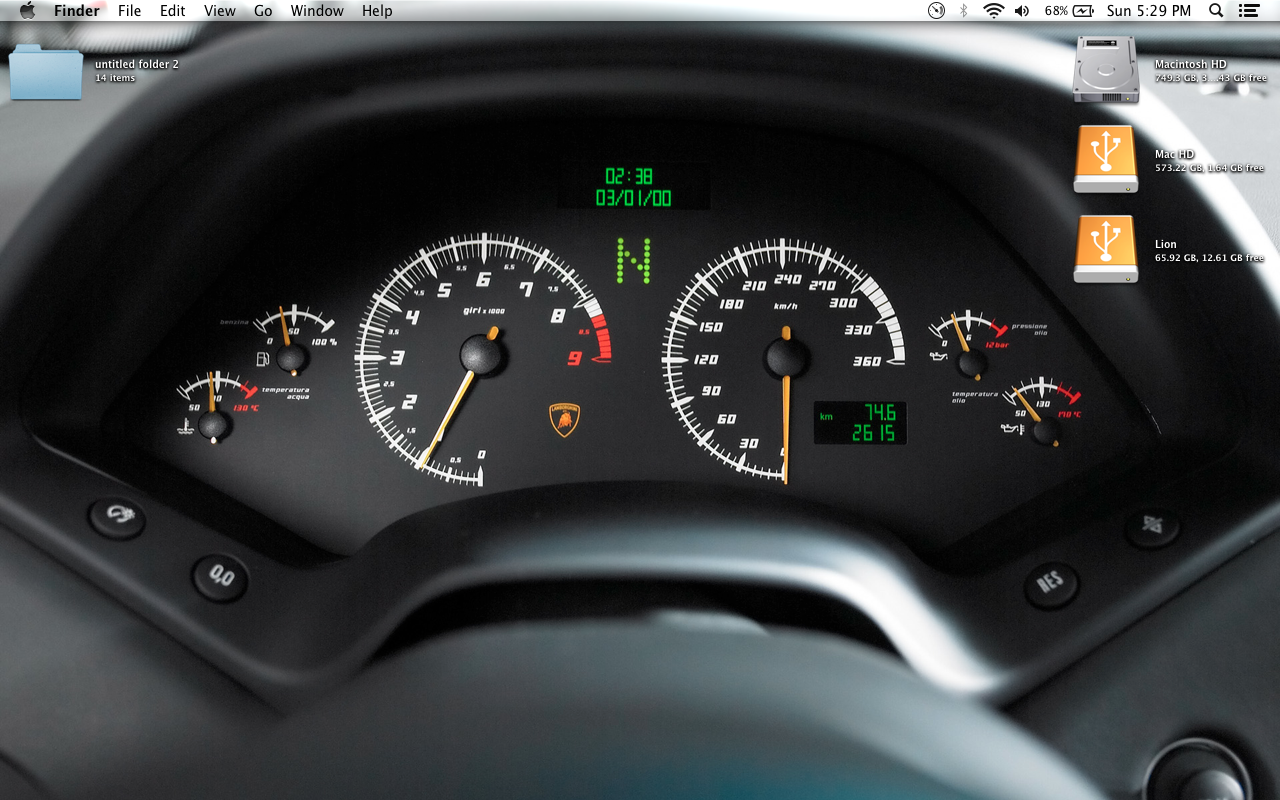
Task: Open the Go menu
Action: coord(263,11)
